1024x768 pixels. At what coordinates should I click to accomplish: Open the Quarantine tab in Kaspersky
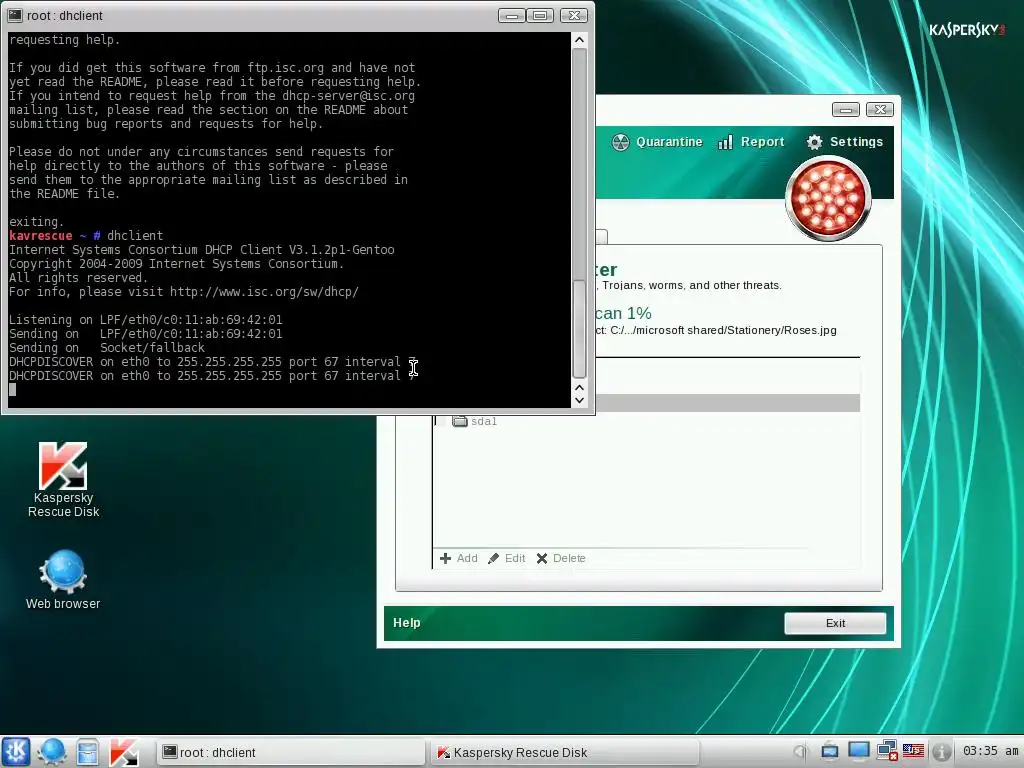pos(657,142)
